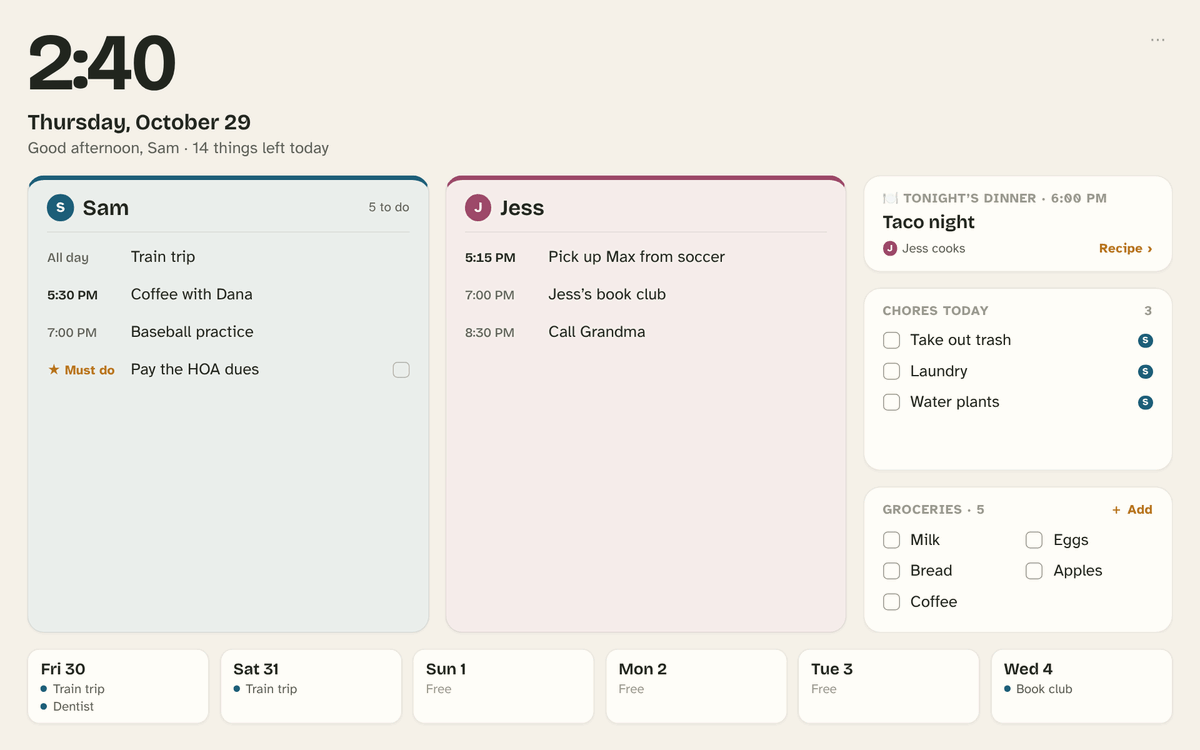Viewport: 1200px width, 750px height.
Task: Click the Jess cooks avatar icon
Action: [890, 249]
